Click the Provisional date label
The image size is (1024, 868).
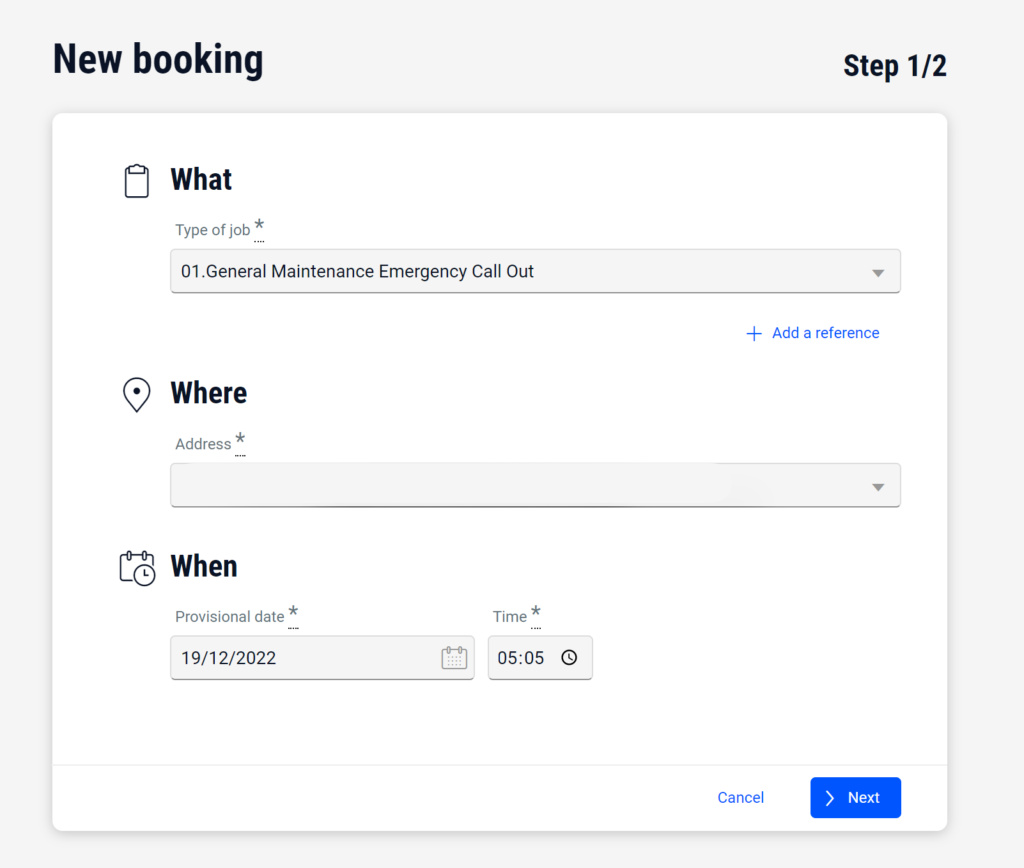tap(229, 617)
